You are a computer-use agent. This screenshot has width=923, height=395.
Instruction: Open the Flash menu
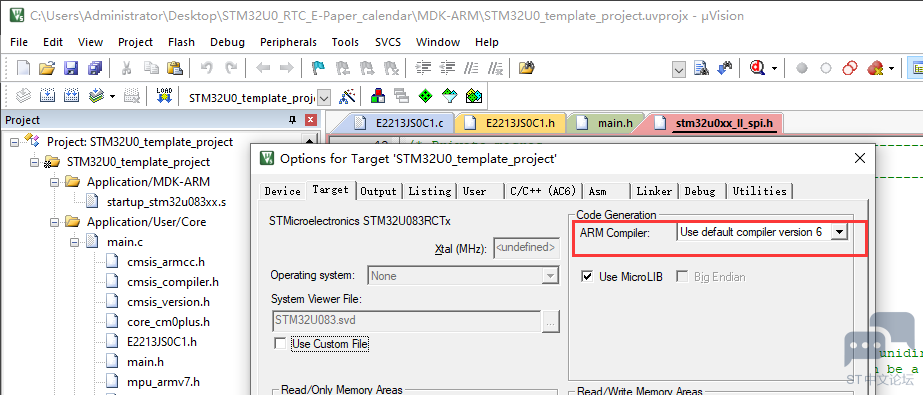(181, 42)
